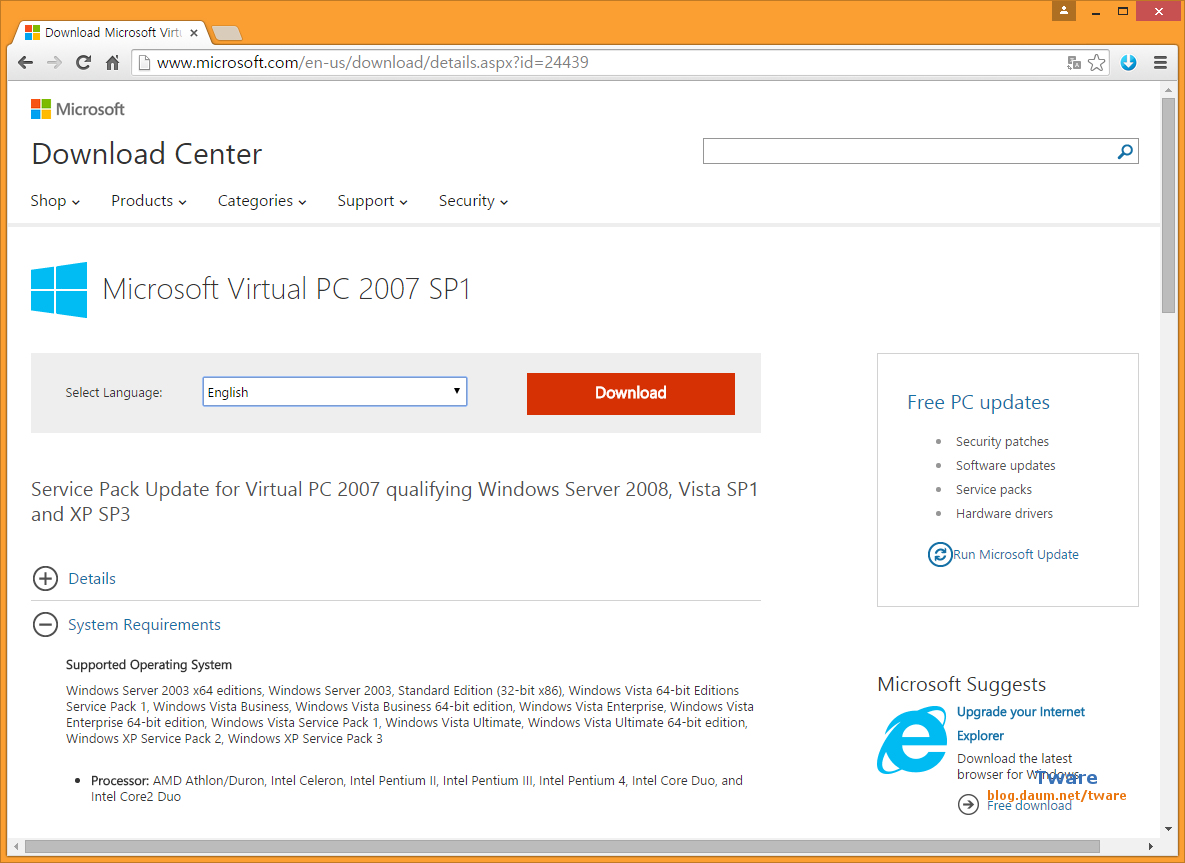Bookmark this page with the star icon
The height and width of the screenshot is (863, 1185).
[x=1097, y=63]
